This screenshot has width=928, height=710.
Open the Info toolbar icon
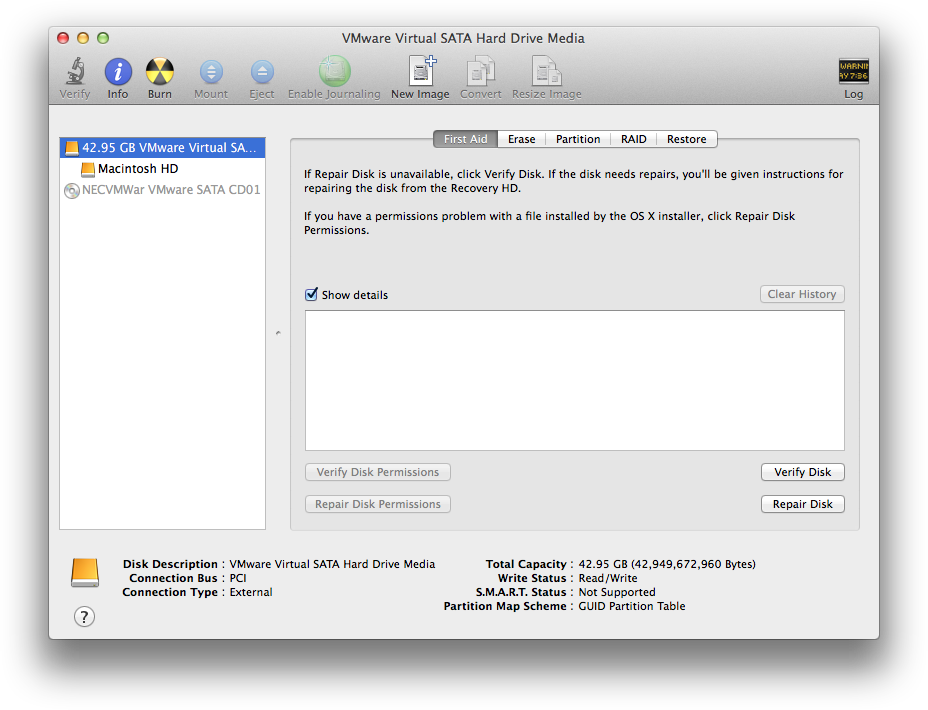(118, 72)
